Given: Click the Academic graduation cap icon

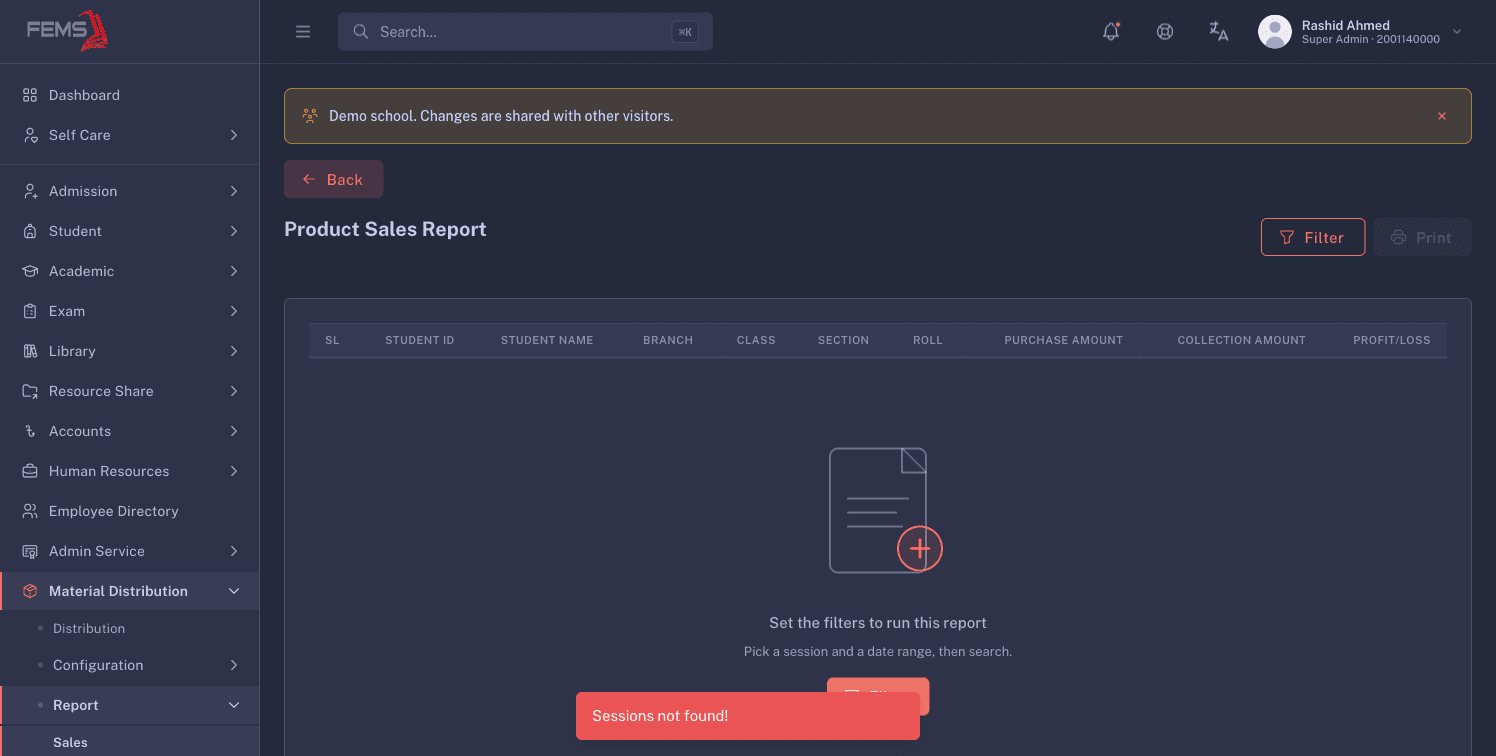Looking at the screenshot, I should tap(30, 271).
